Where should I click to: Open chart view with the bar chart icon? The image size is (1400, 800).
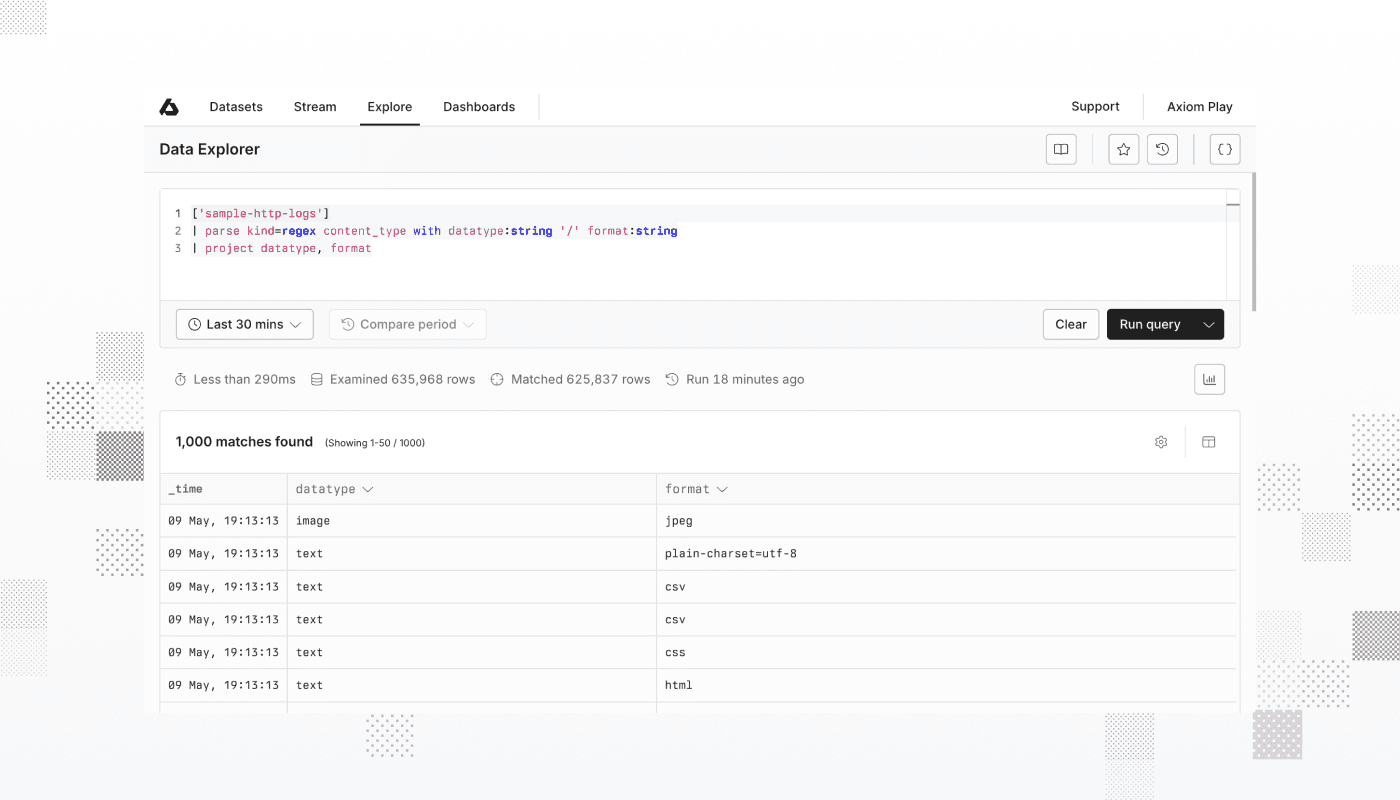(1209, 379)
